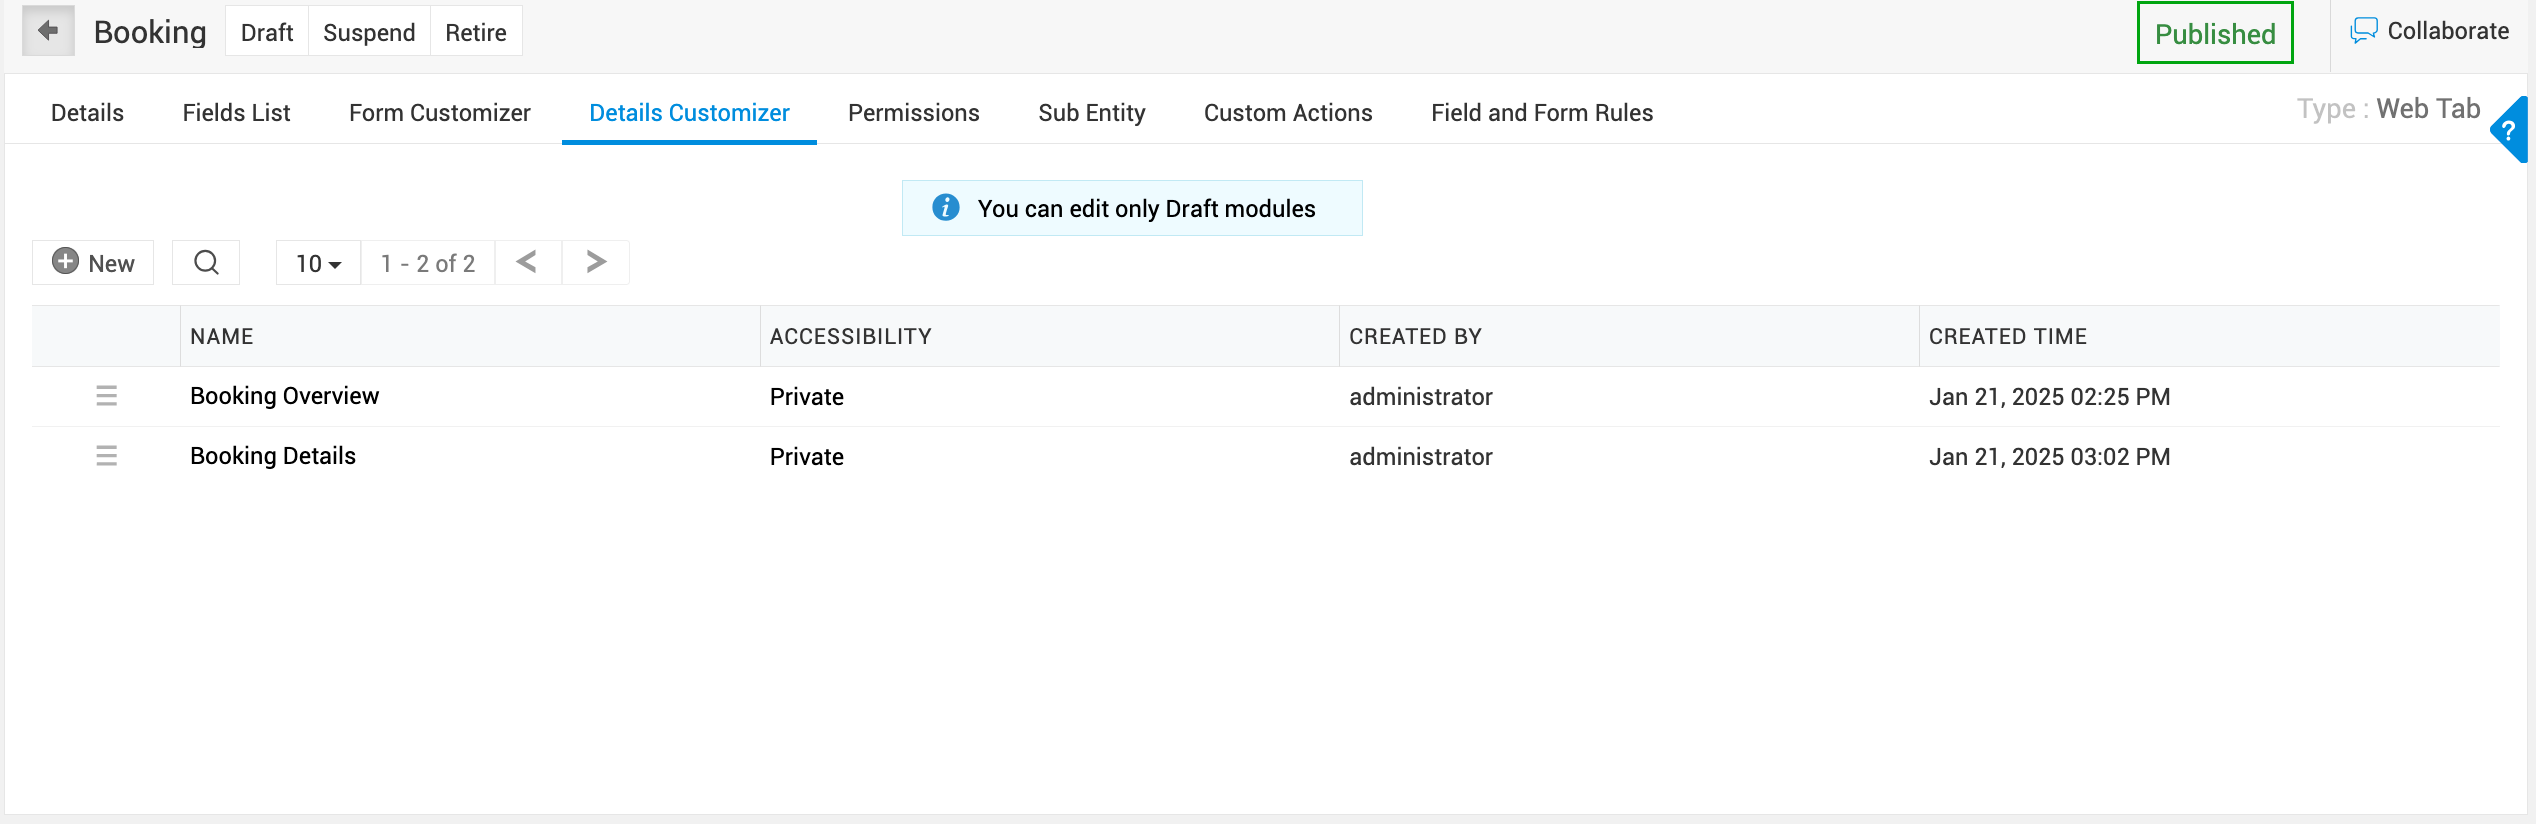Viewport: 2536px width, 824px height.
Task: Open the Fields List tab
Action: 236,113
